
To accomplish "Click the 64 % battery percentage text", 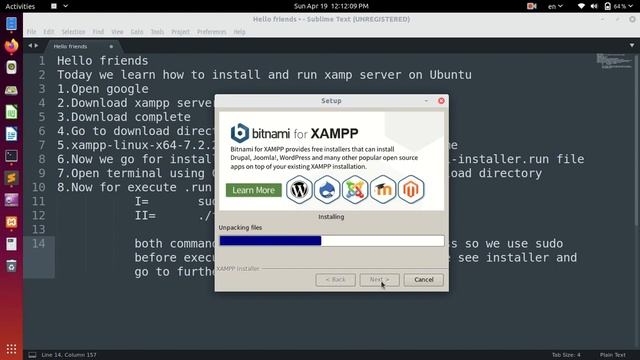I will (620, 6).
